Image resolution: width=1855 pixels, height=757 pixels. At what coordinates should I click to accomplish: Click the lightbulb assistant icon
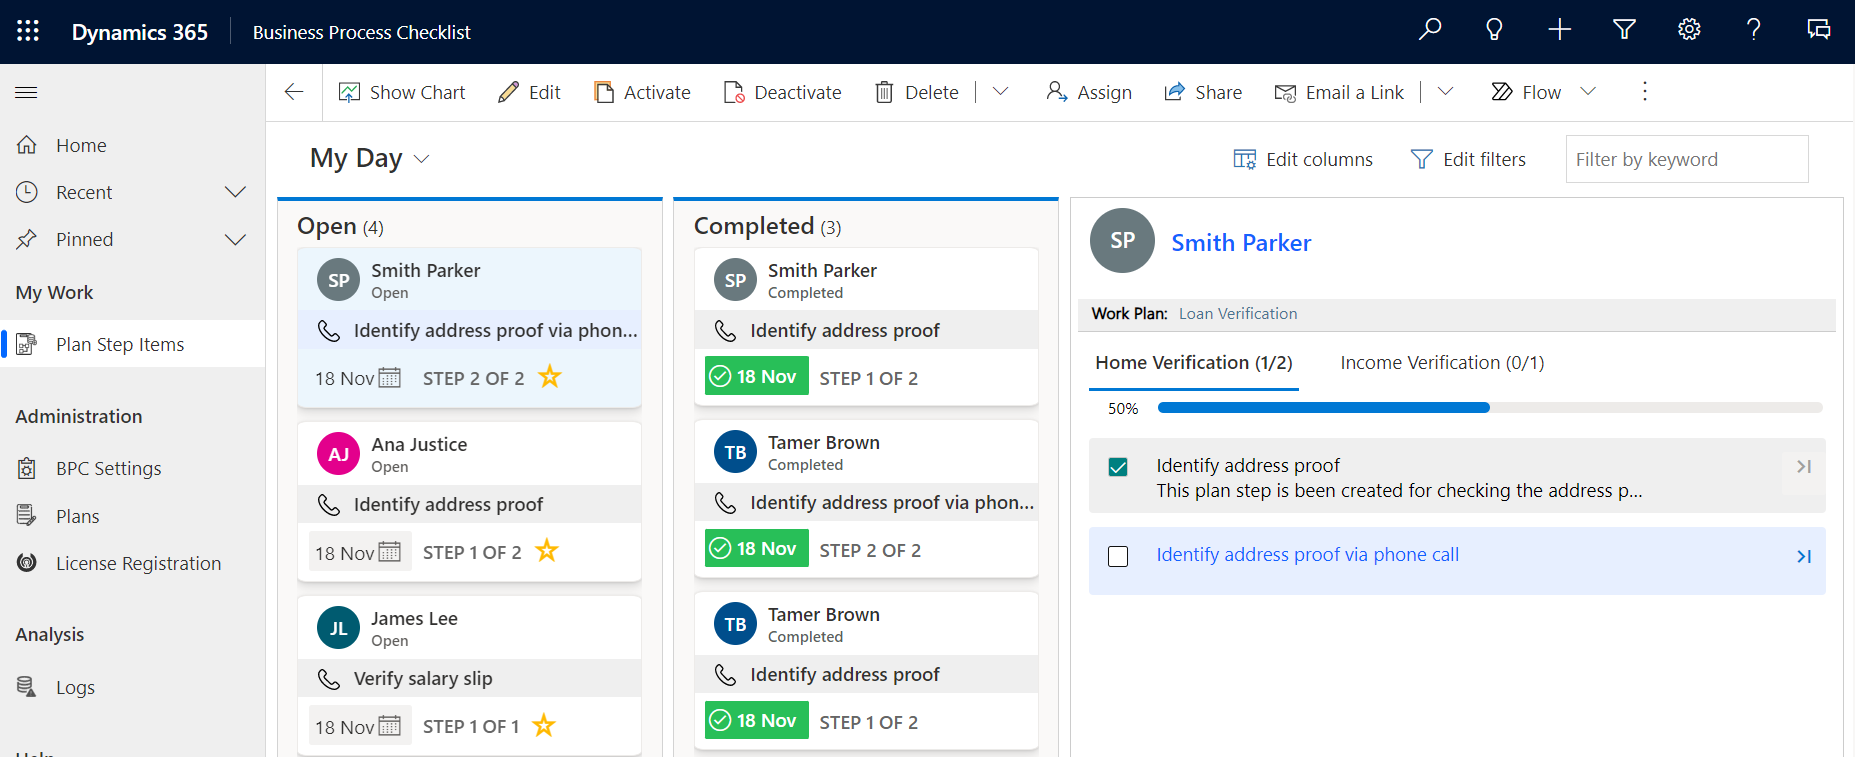pyautogui.click(x=1494, y=30)
